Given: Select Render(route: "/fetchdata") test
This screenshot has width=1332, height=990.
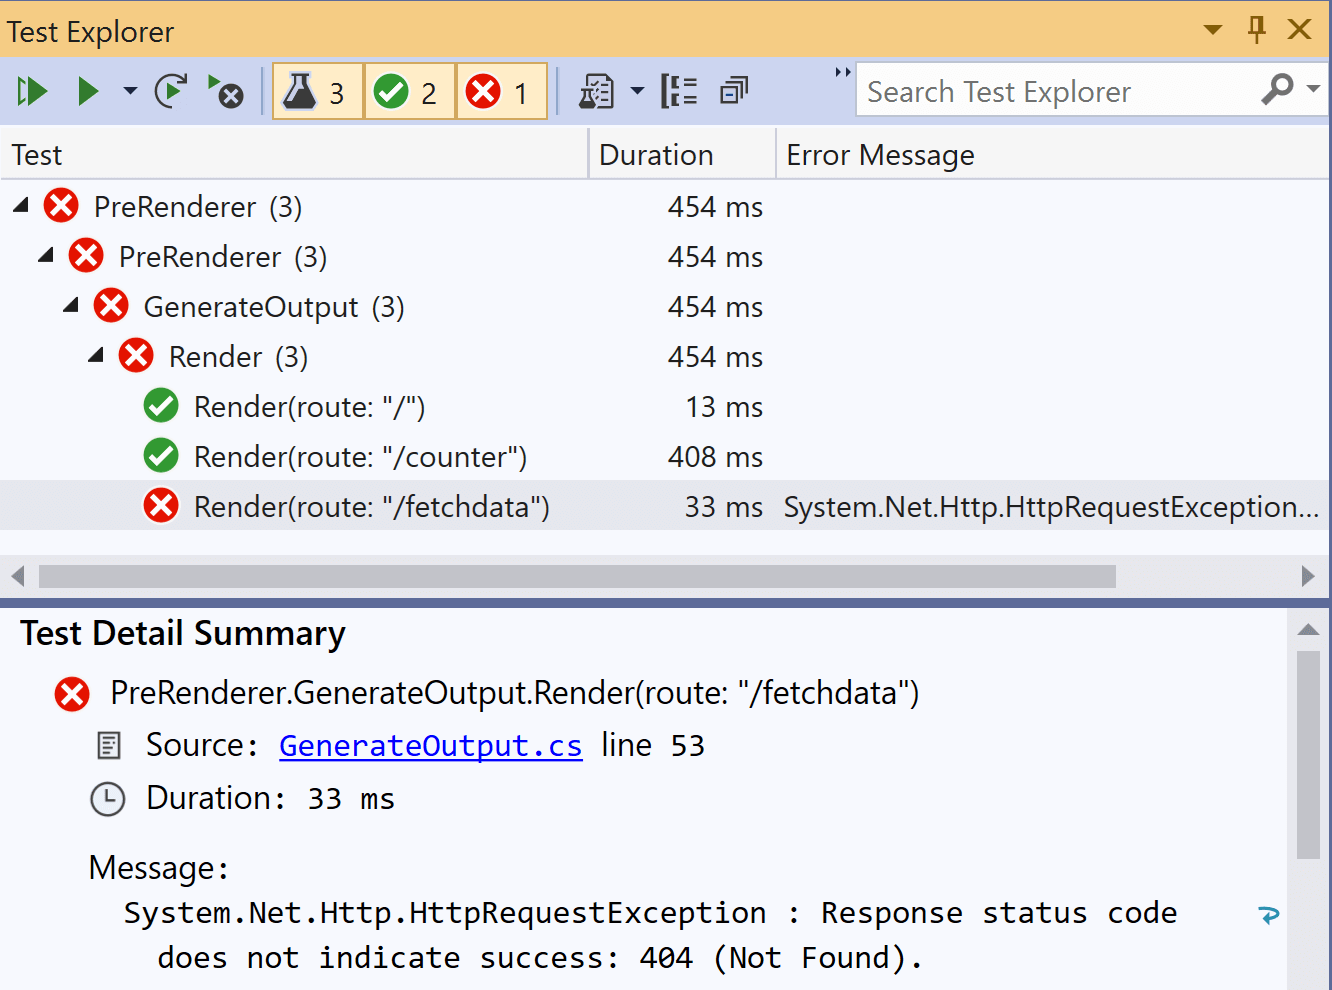Looking at the screenshot, I should pyautogui.click(x=665, y=506).
